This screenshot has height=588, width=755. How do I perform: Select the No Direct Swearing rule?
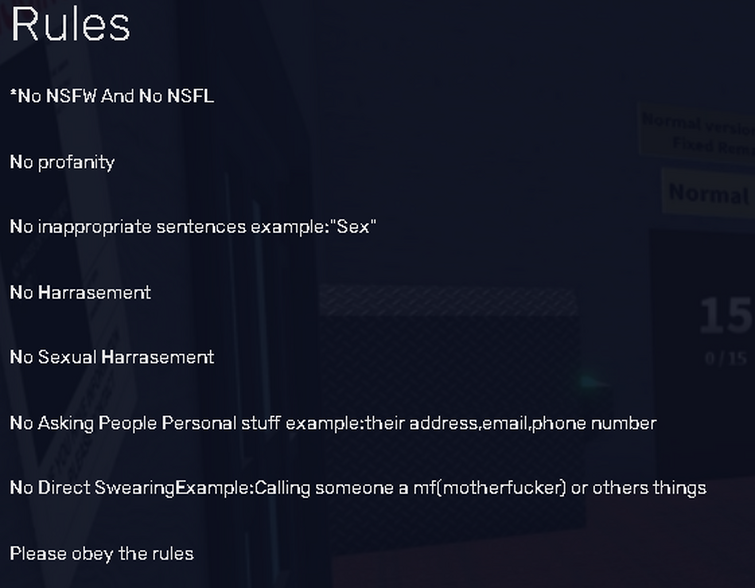[358, 488]
